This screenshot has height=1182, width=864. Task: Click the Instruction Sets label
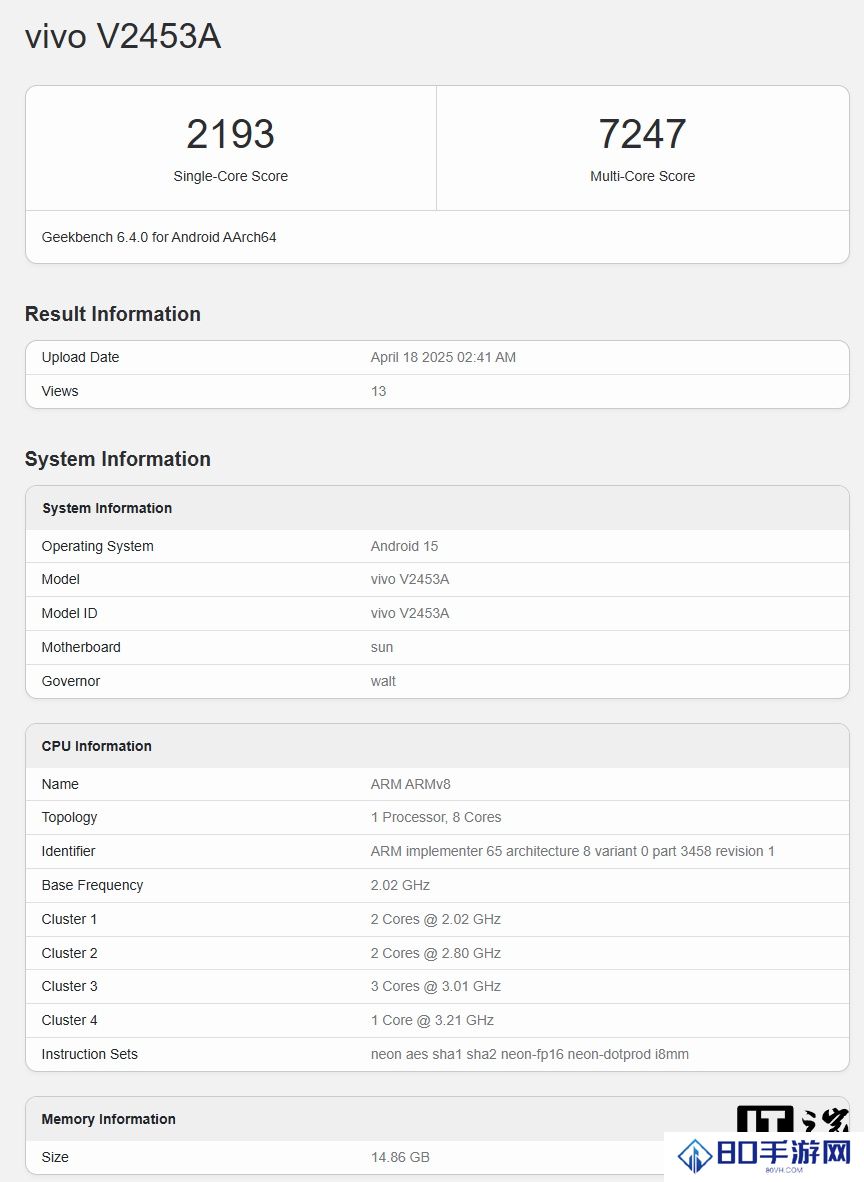point(90,1054)
